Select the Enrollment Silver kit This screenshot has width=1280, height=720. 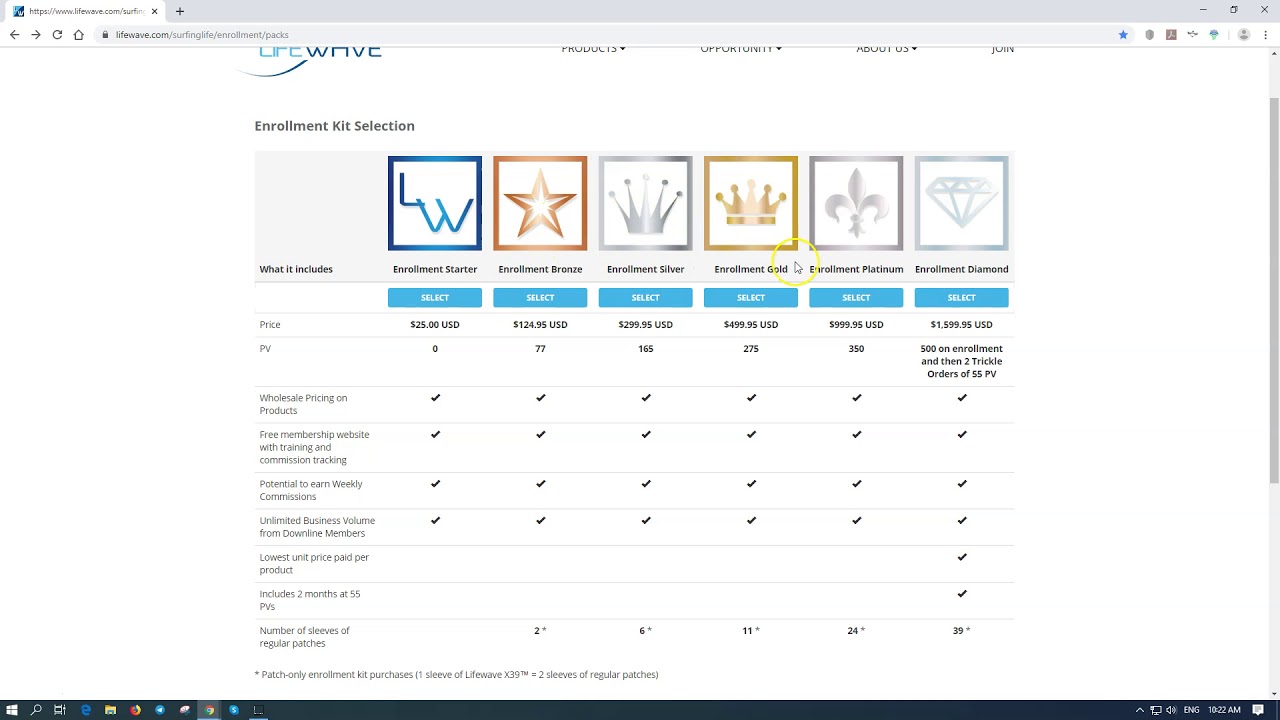coord(645,297)
